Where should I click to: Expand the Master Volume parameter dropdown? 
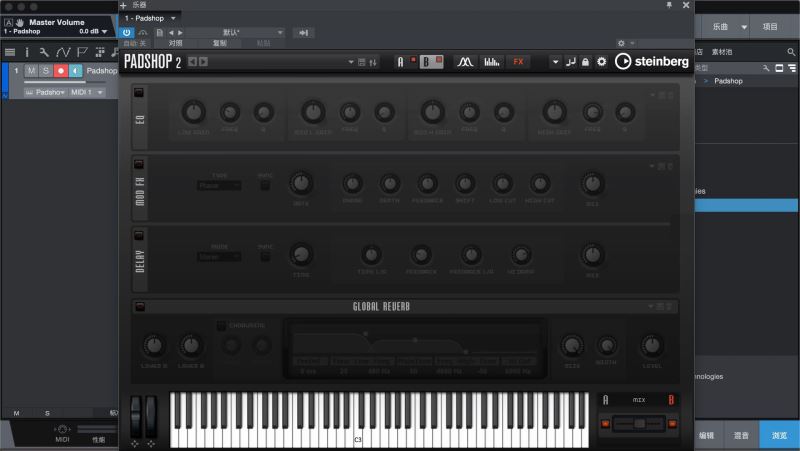coord(105,32)
